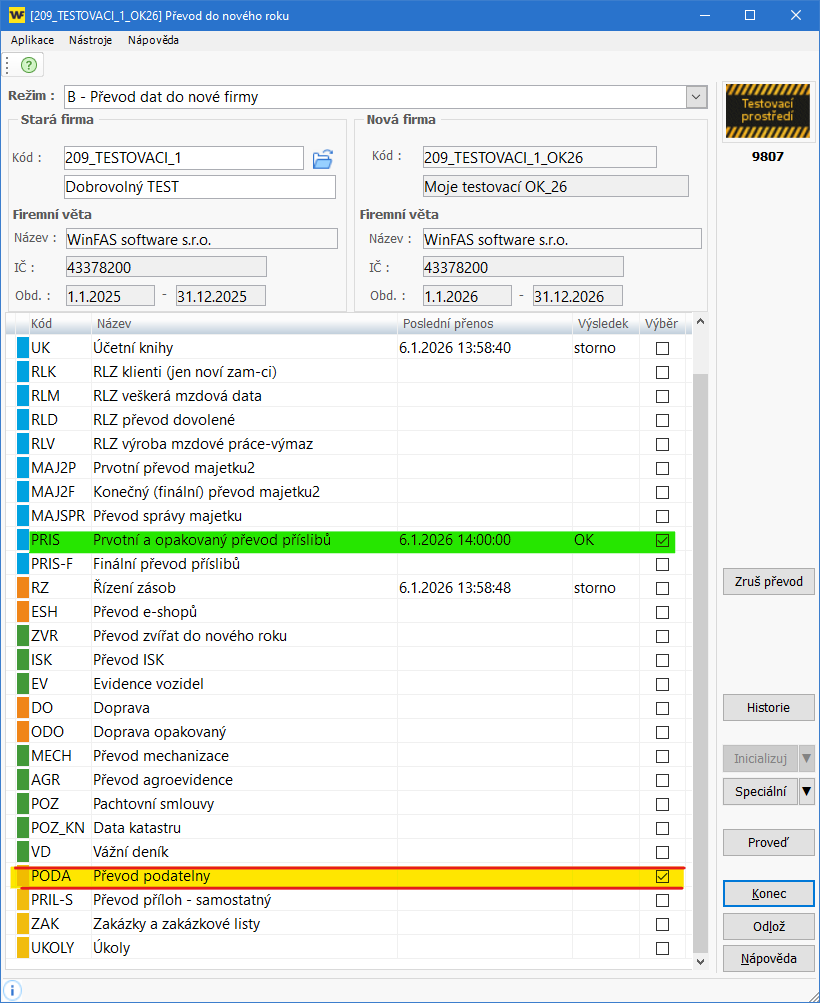Click the green marker of ZVR row
820x1003 pixels.
point(23,636)
